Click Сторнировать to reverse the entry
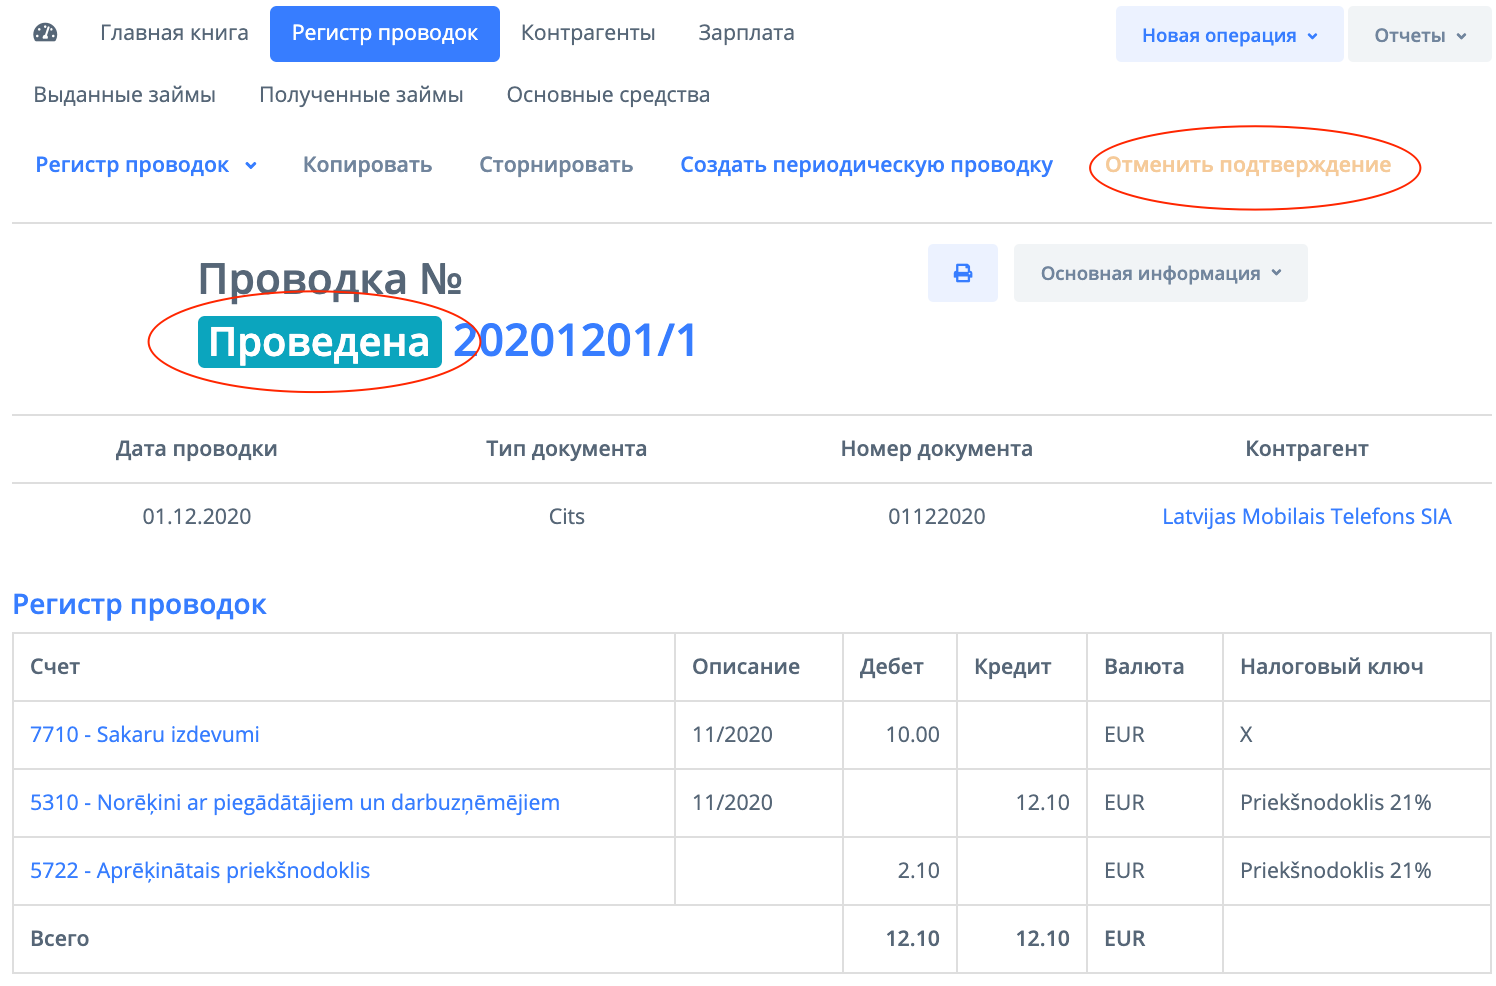Screen dimensions: 1496x986 [556, 165]
